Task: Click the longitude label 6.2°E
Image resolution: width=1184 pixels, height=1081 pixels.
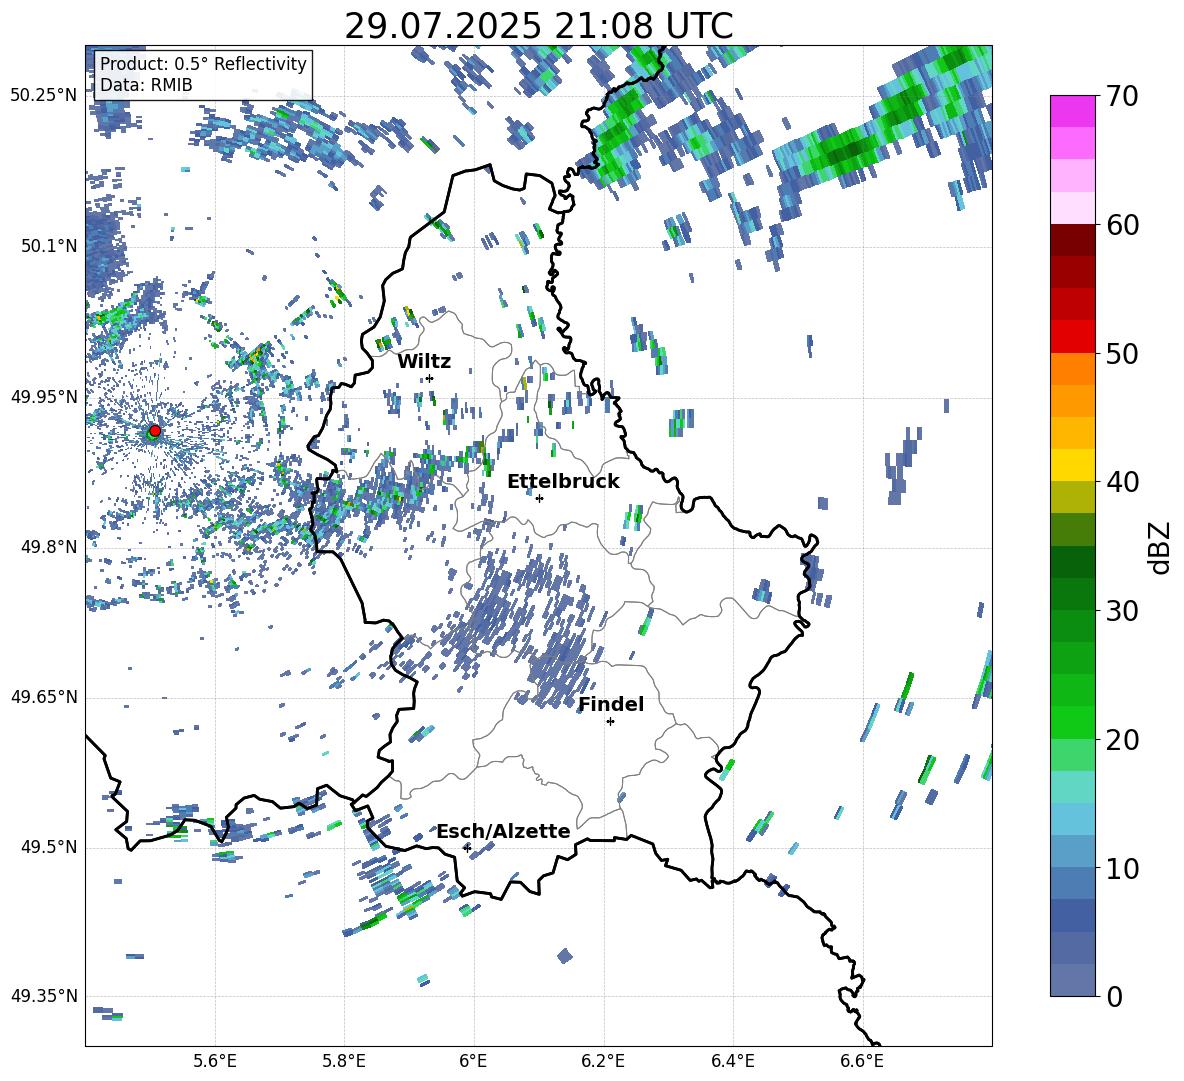Action: [x=603, y=1061]
